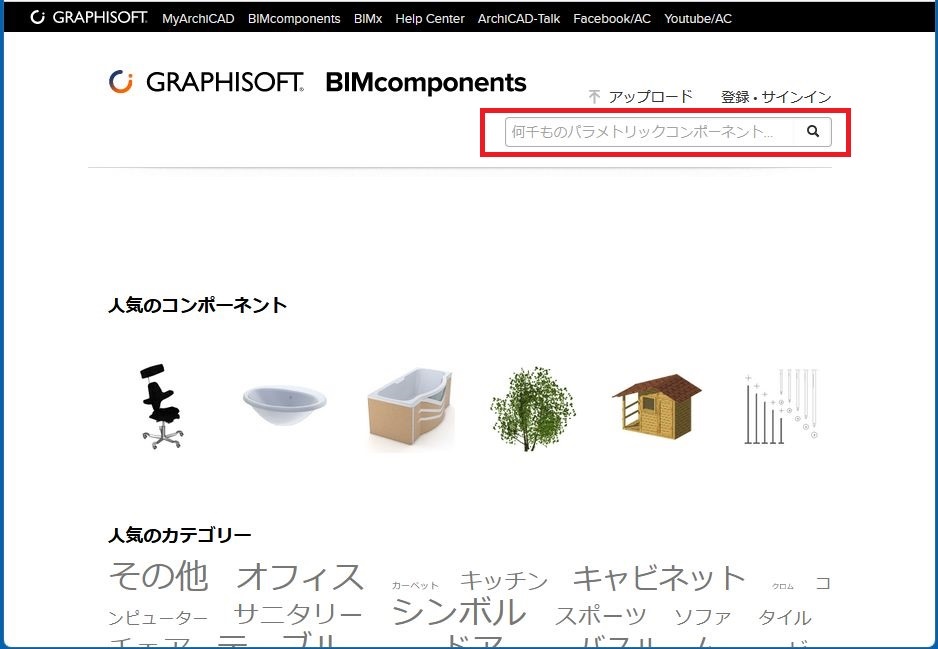Open MyArchiCAD link in top bar

198,19
